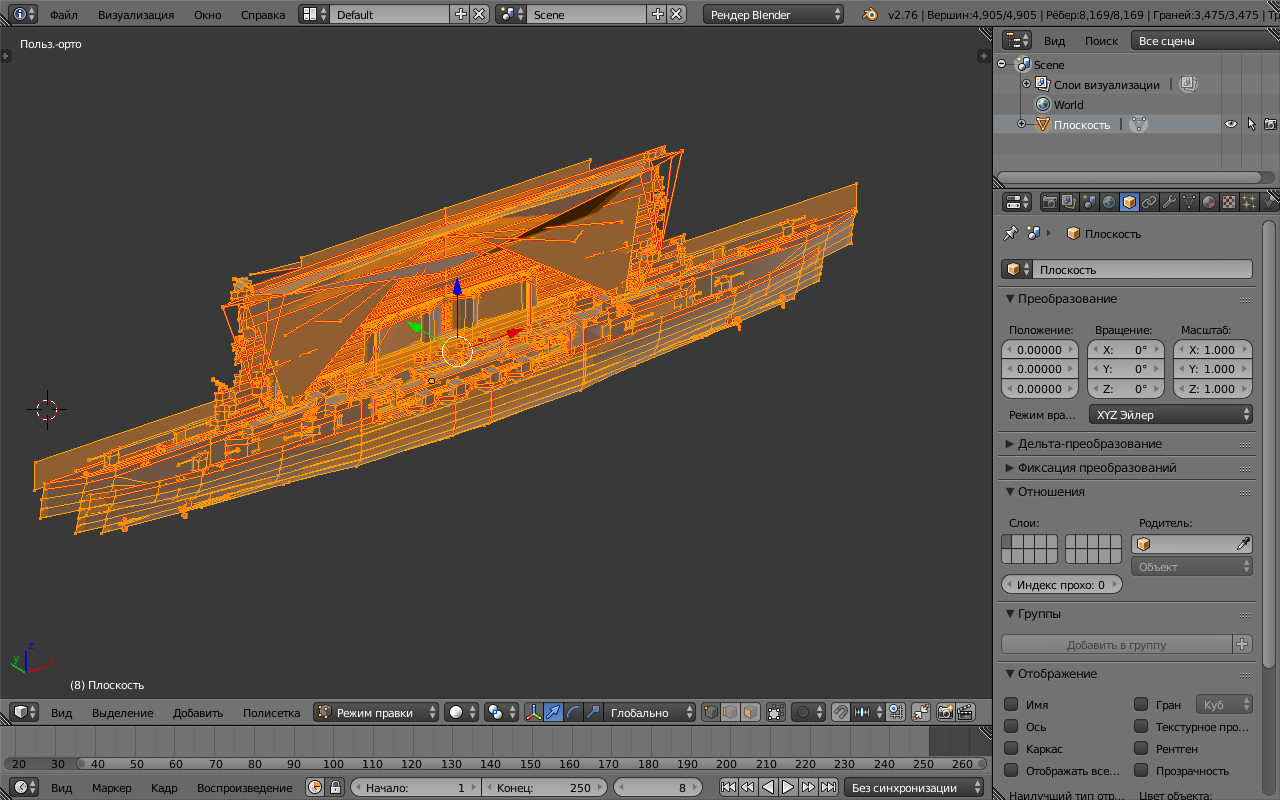
Task: Open the Render properties camera tab
Action: [x=1050, y=202]
